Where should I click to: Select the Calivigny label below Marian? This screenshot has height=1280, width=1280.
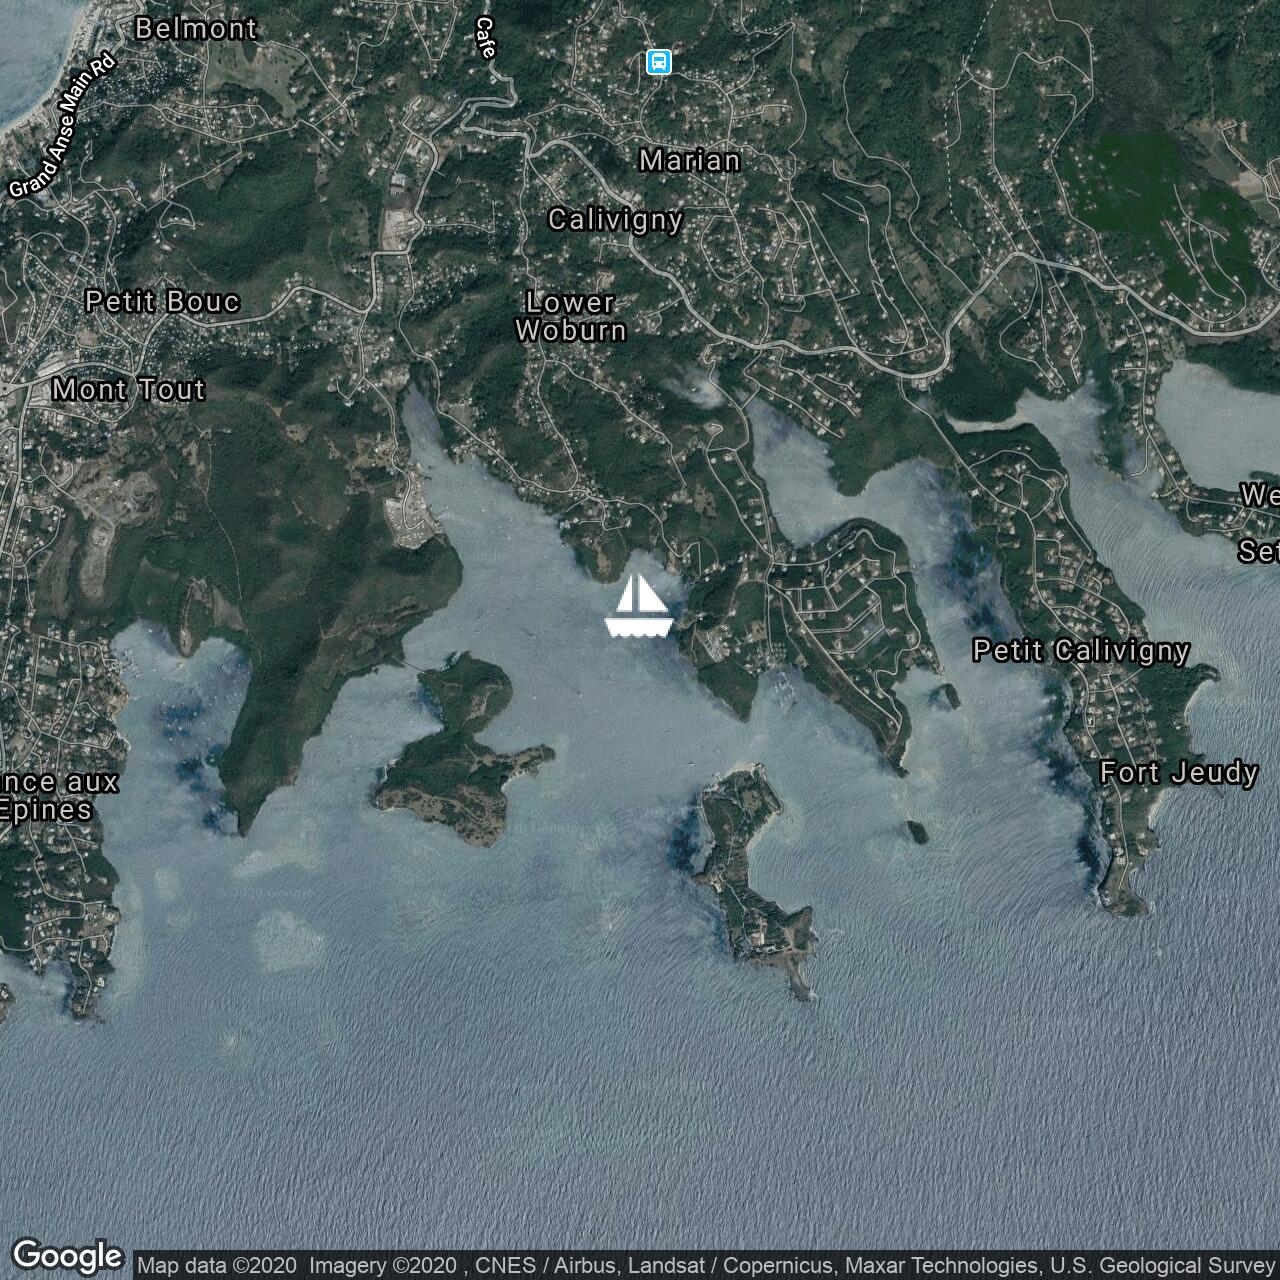615,220
